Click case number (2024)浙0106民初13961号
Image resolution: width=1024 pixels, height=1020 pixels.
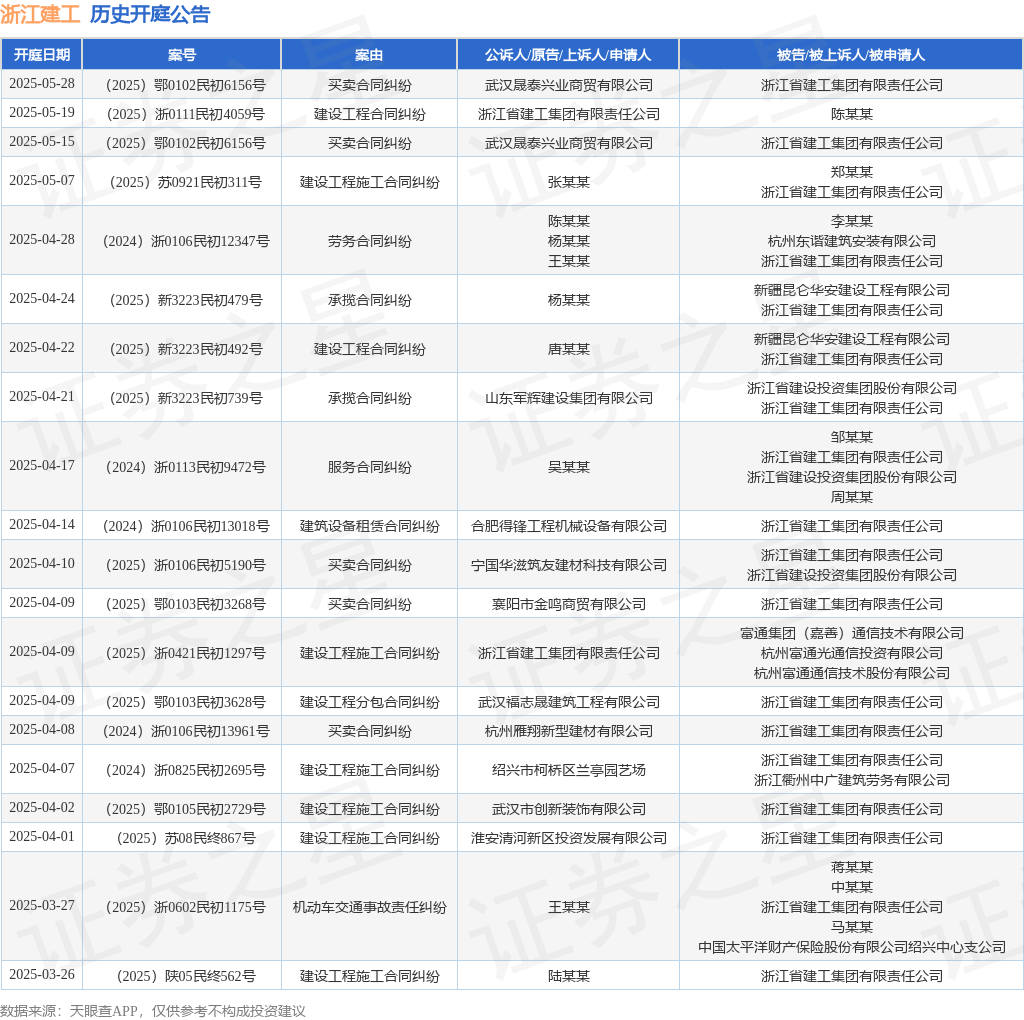pyautogui.click(x=185, y=731)
